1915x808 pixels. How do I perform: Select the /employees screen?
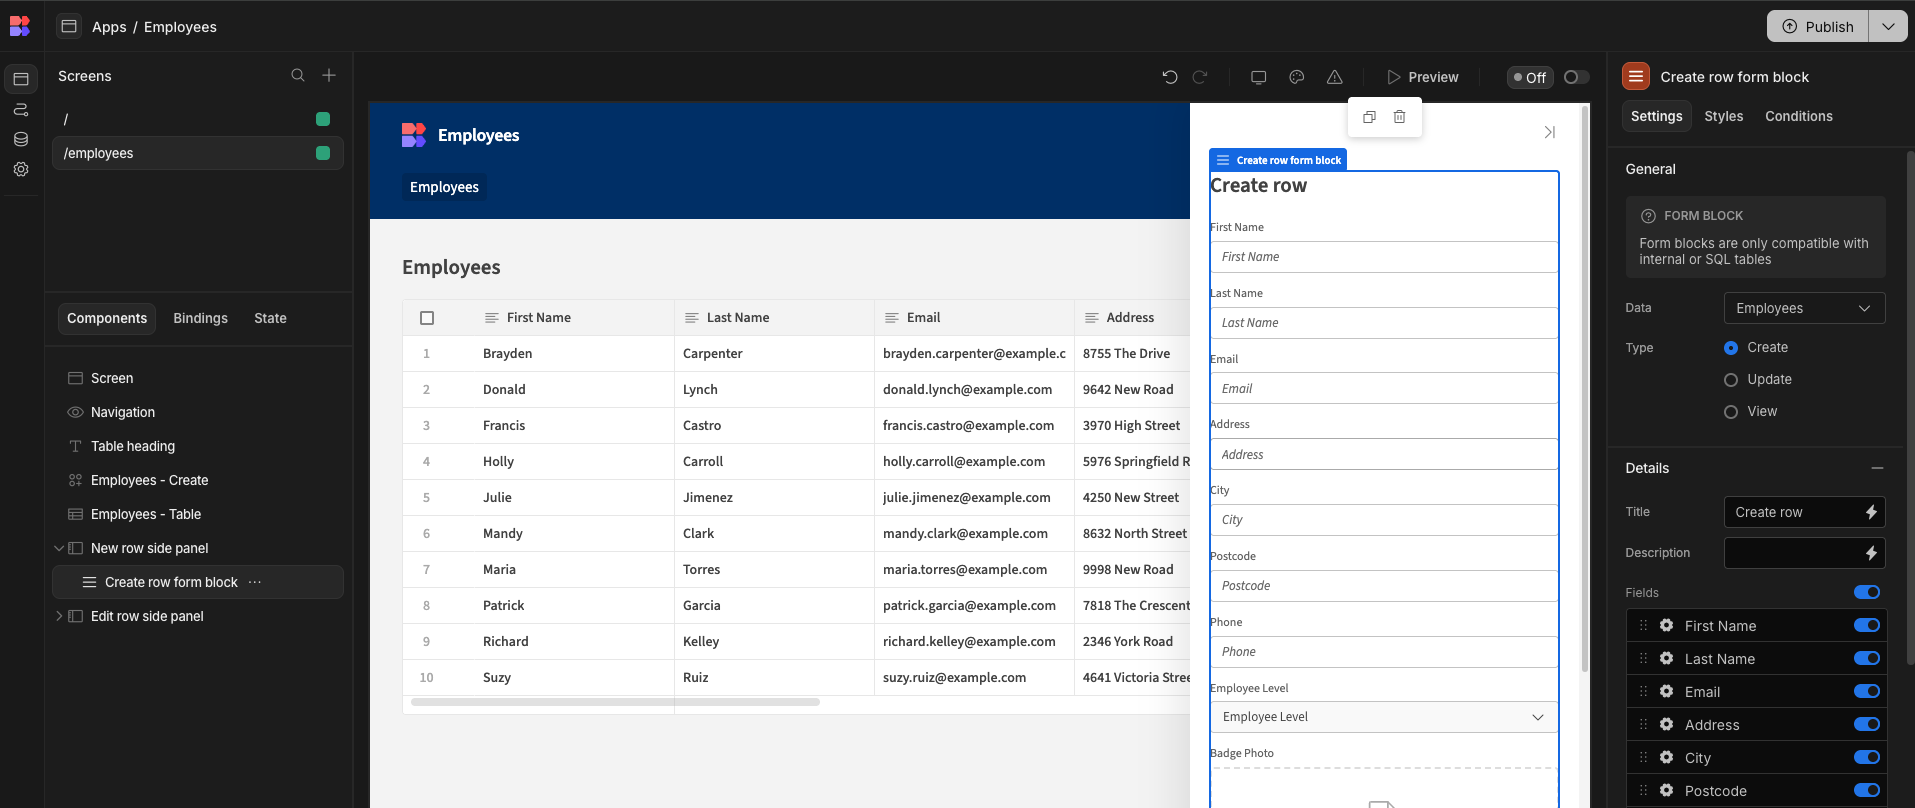(x=198, y=153)
